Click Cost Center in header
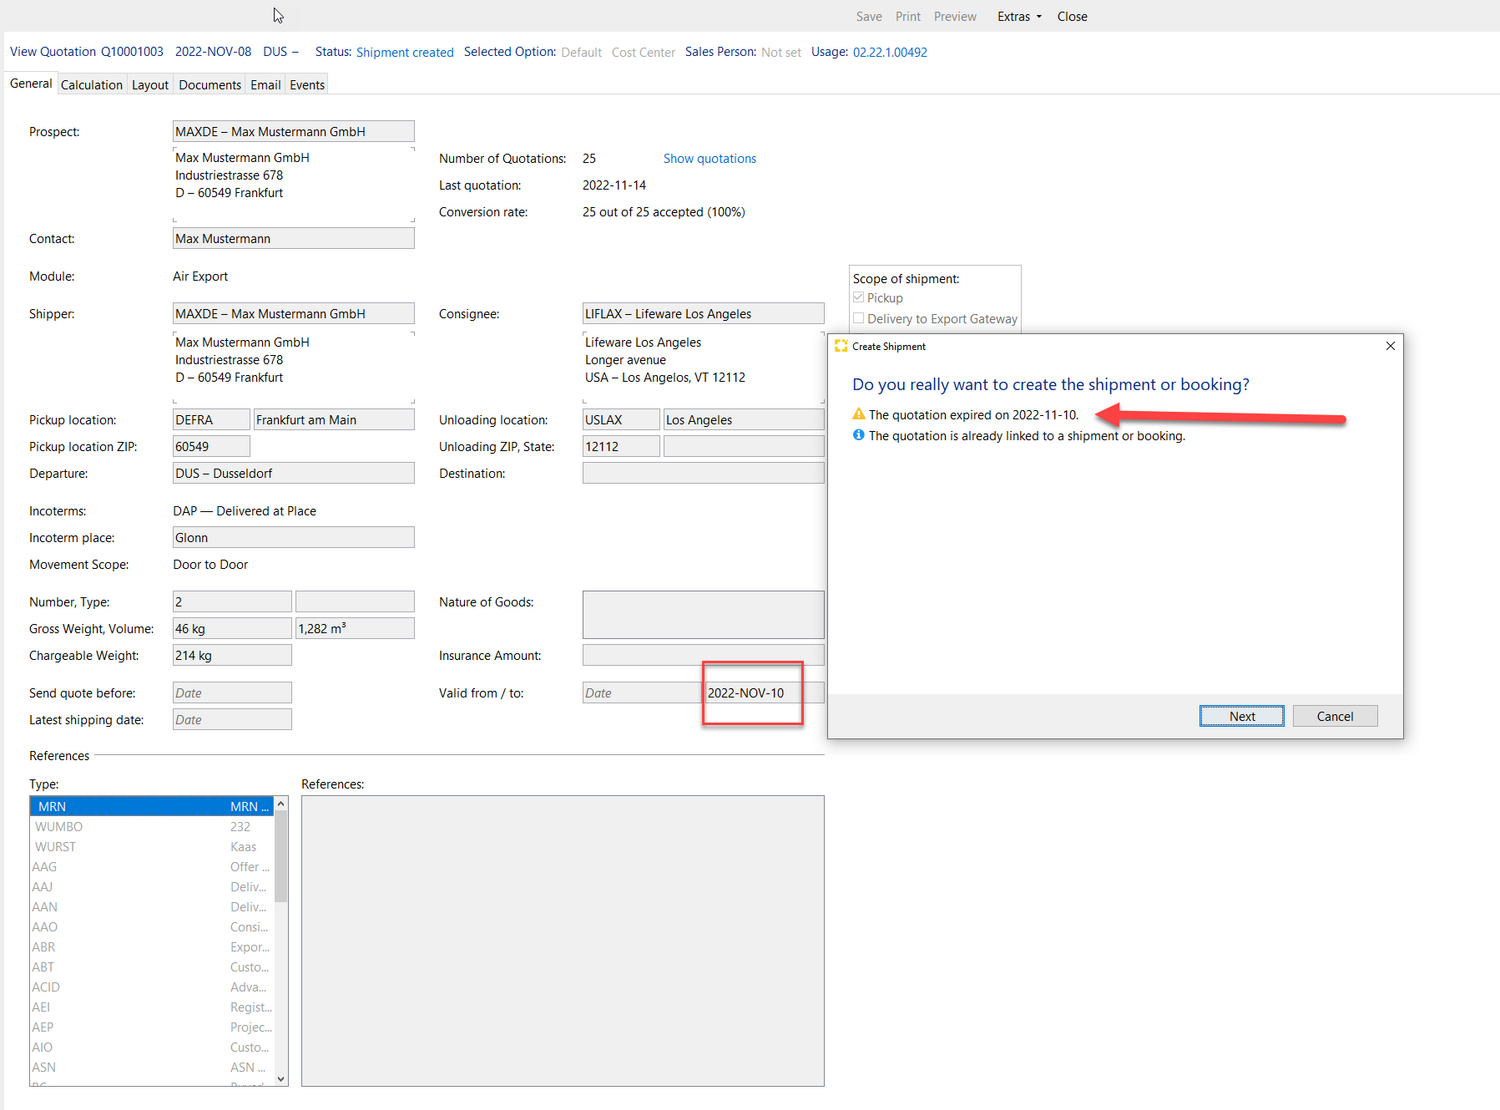Viewport: 1500px width, 1110px height. (x=643, y=52)
